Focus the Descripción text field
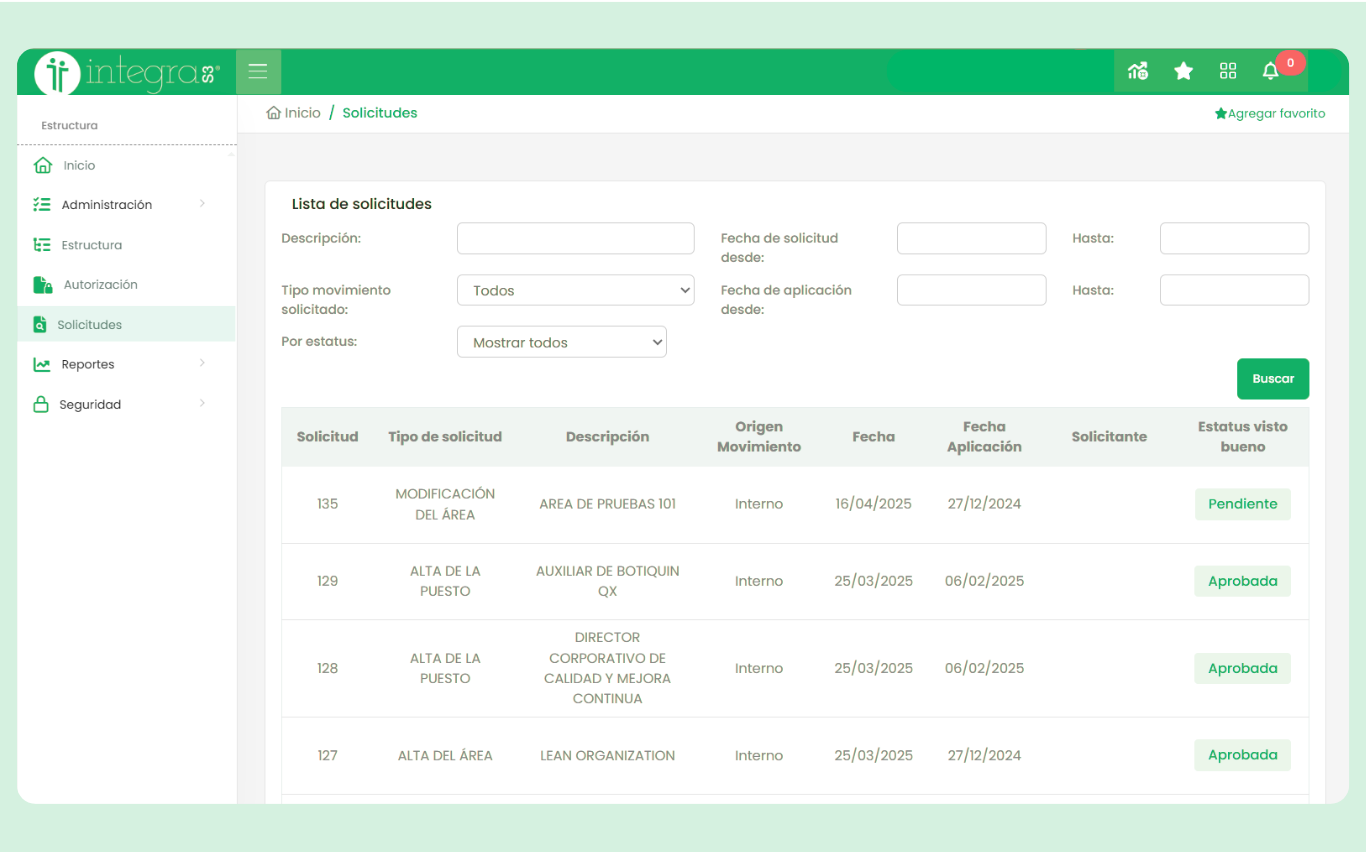1366x852 pixels. point(575,238)
